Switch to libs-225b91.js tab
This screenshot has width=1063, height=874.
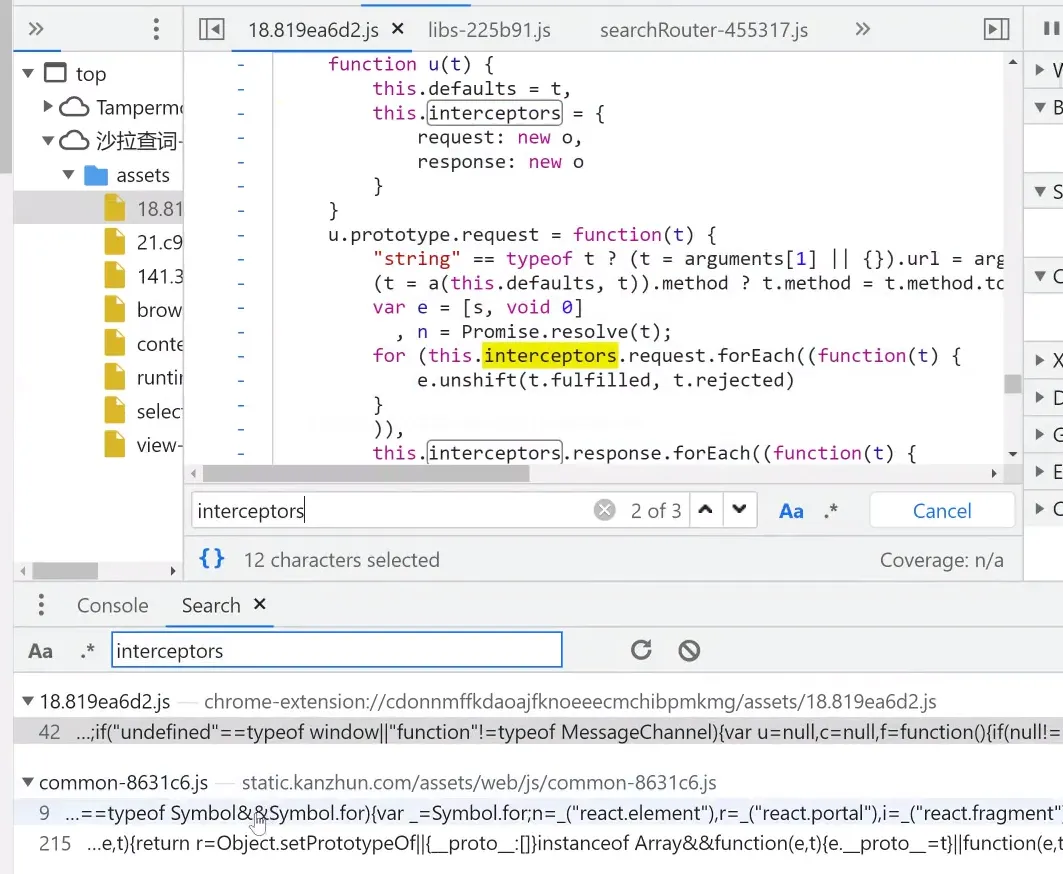pyautogui.click(x=489, y=30)
